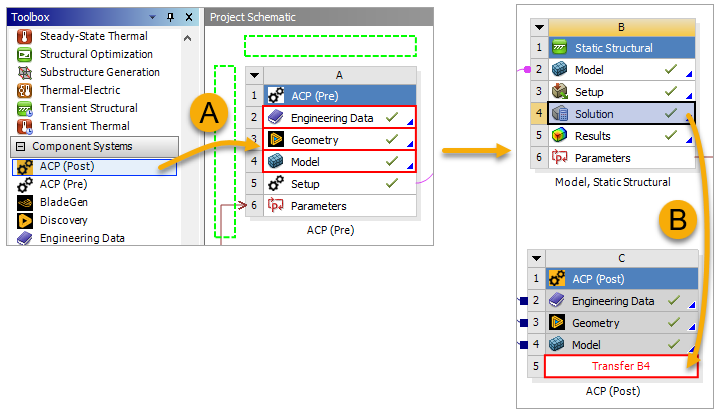Select Discovery in Component Systems
The width and height of the screenshot is (721, 414).
click(63, 220)
